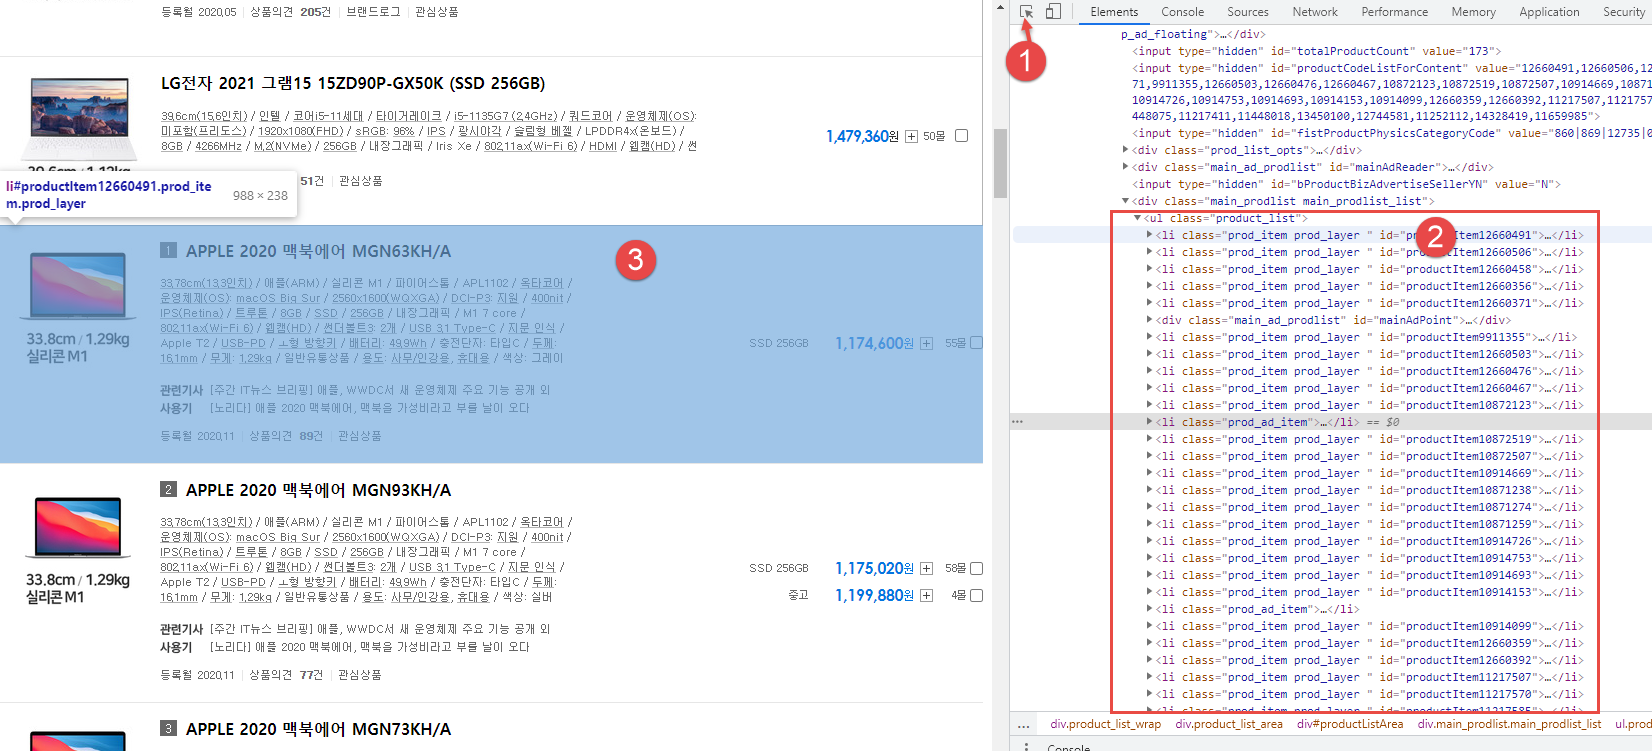Click the page vertical scrollbar thumb
The height and width of the screenshot is (751, 1652).
click(x=1000, y=163)
